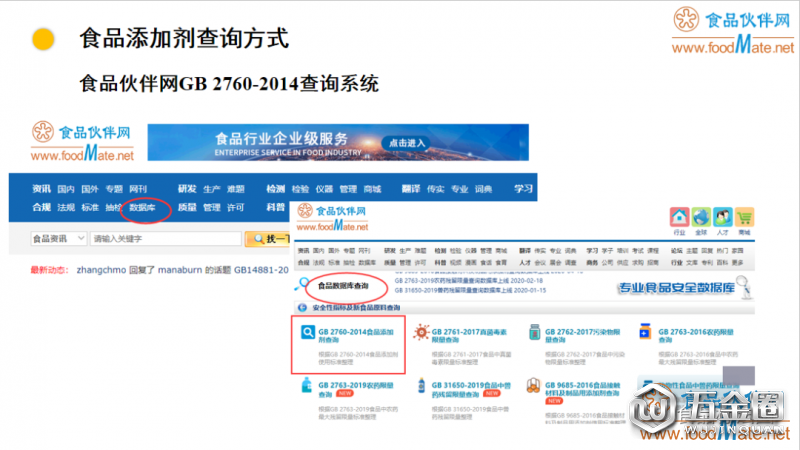Click the red house 行业 icon

coord(679,217)
